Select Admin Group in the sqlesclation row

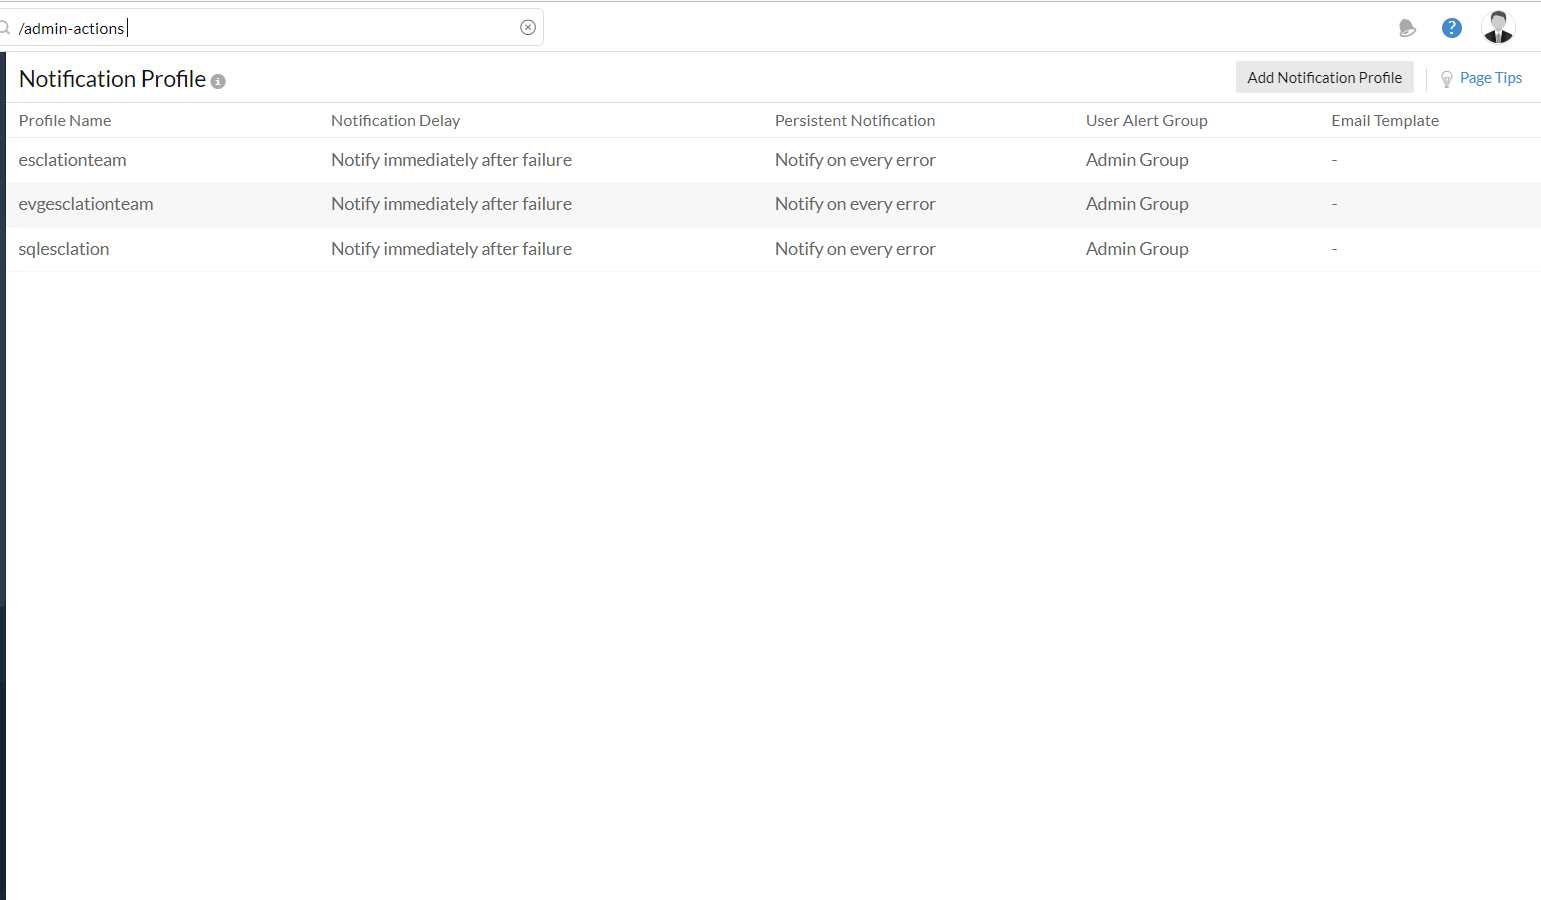[1137, 249]
